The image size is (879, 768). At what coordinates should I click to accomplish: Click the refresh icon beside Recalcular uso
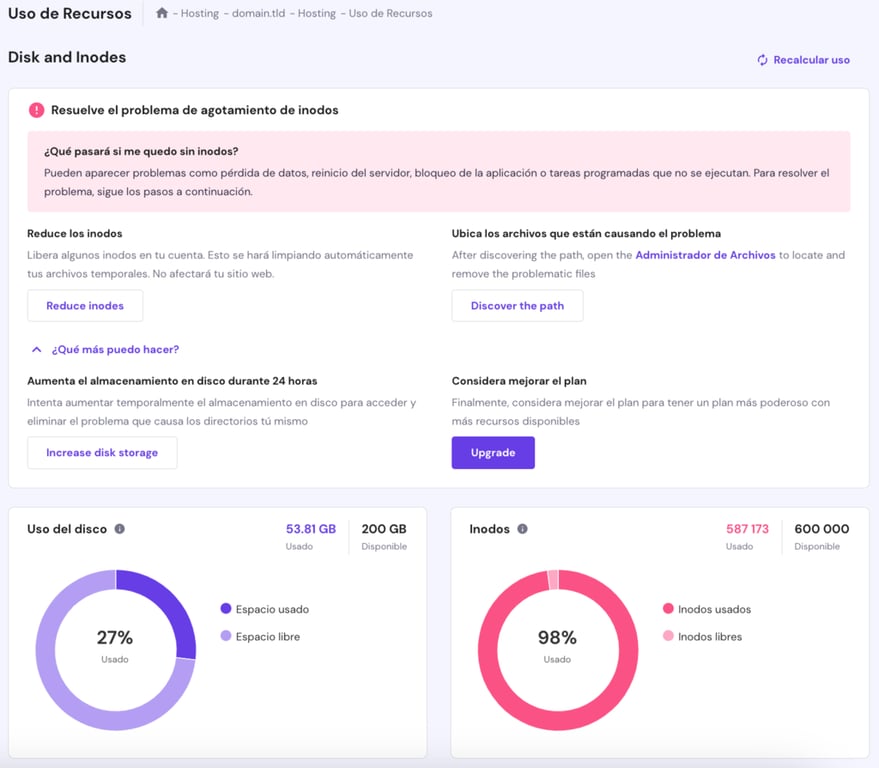click(x=761, y=60)
